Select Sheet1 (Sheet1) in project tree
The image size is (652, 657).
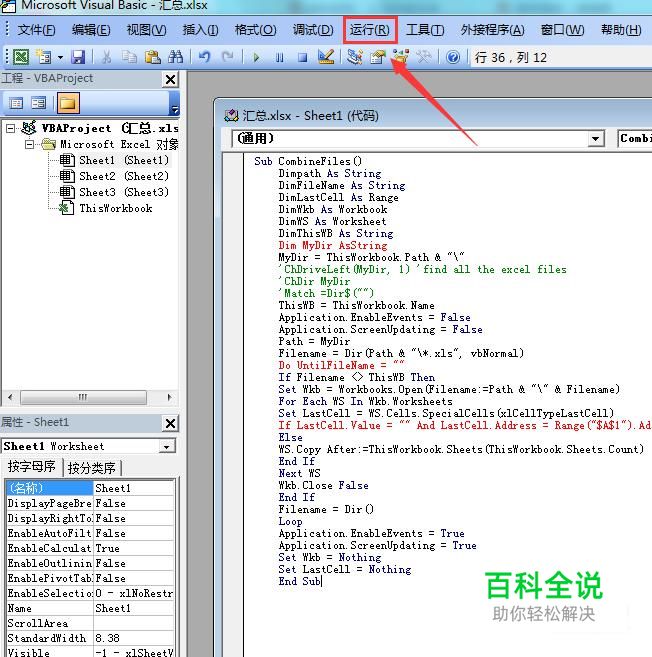124,160
